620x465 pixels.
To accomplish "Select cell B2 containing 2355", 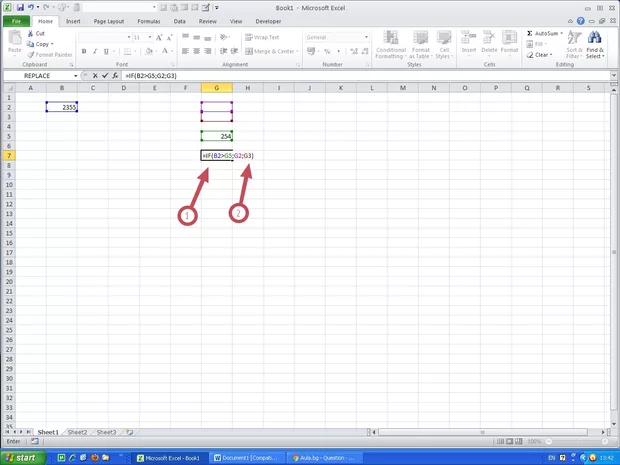I will 61,107.
